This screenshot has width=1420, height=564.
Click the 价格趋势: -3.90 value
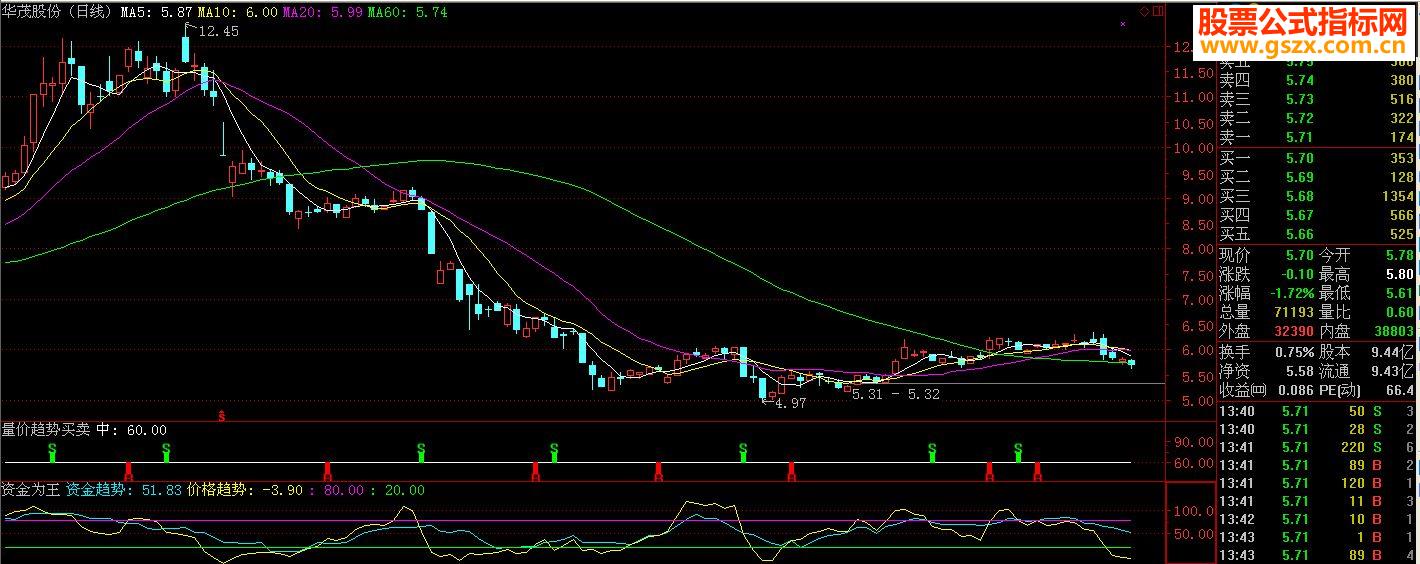[247, 490]
